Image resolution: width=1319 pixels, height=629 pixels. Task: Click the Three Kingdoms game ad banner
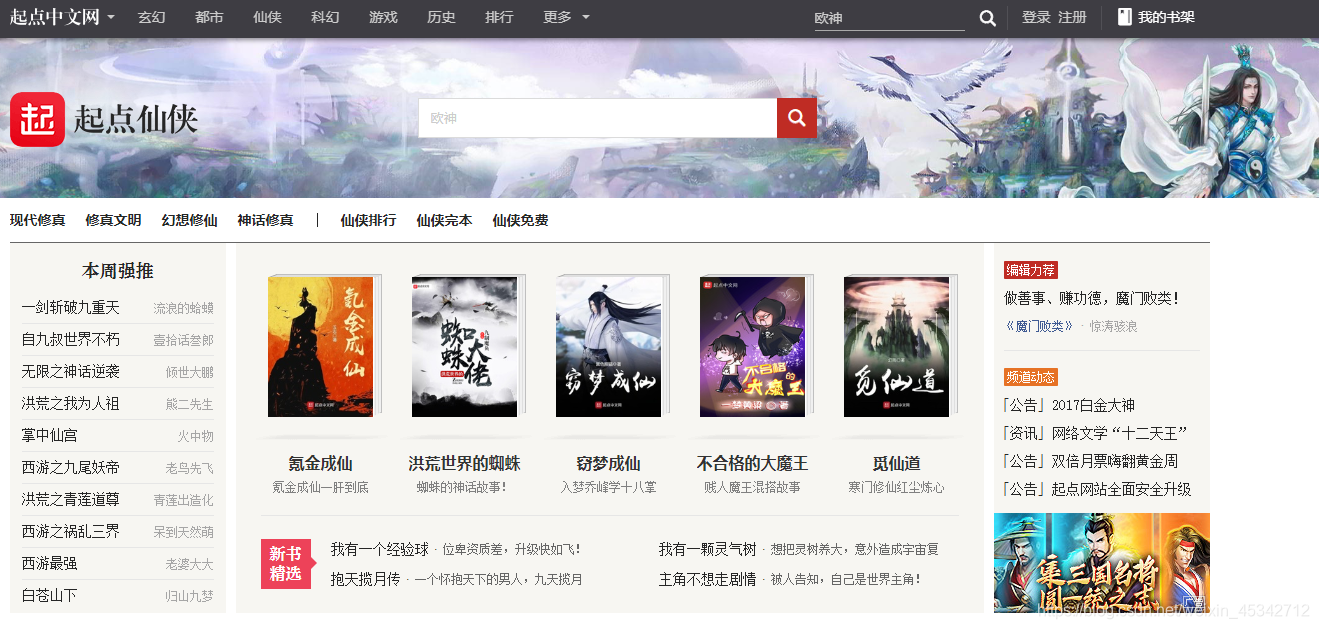click(x=1102, y=563)
